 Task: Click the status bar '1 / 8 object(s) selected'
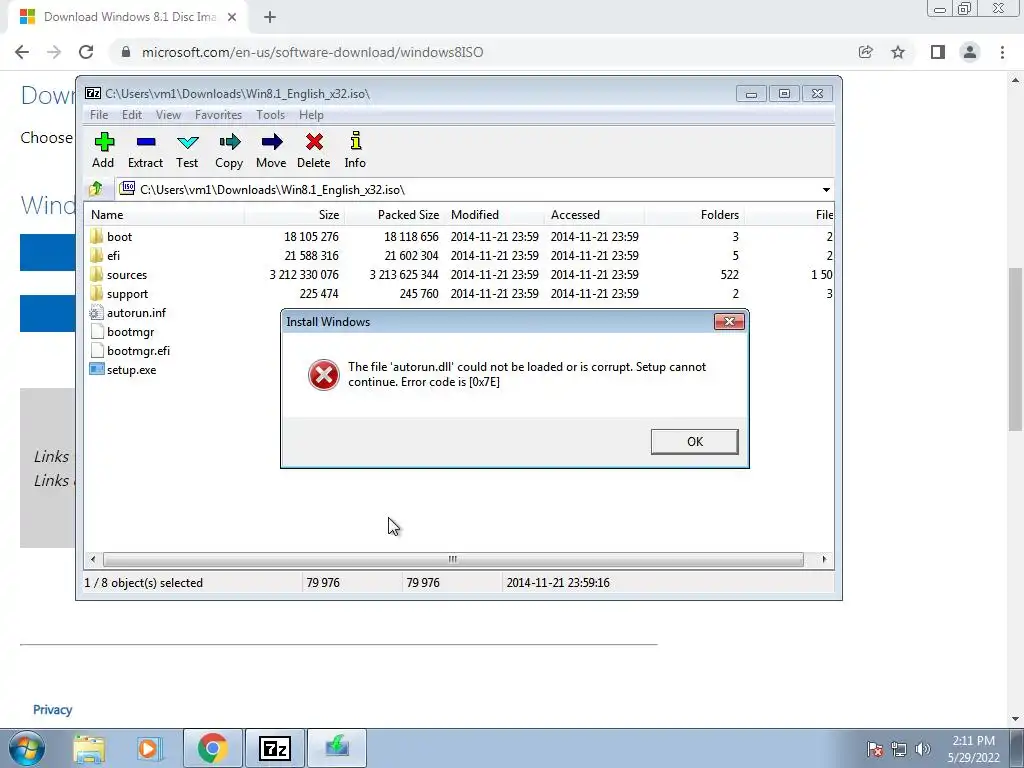point(144,583)
